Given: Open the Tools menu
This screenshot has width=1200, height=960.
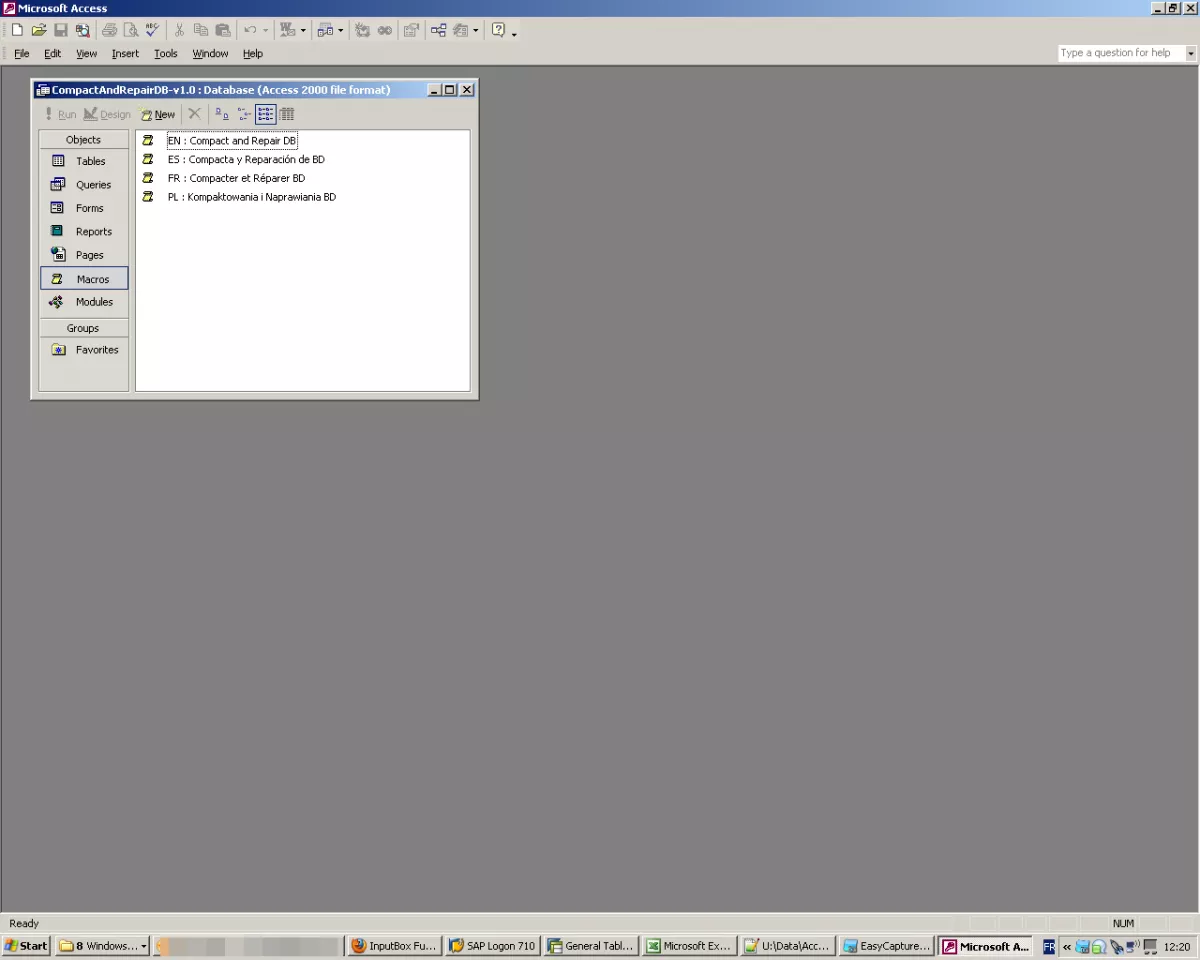Looking at the screenshot, I should coord(165,54).
